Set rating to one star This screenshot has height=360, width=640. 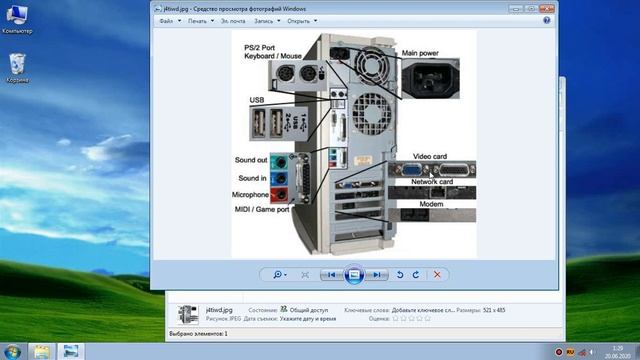(395, 318)
